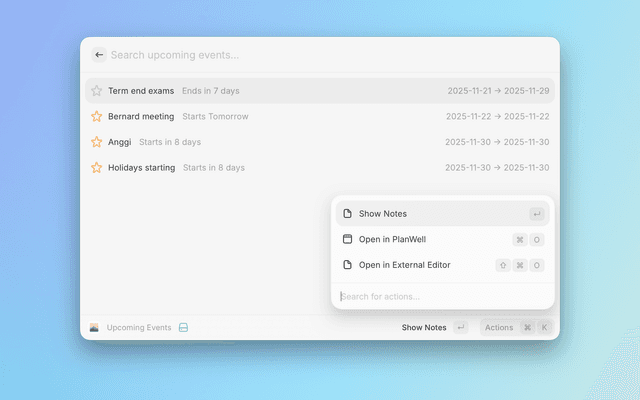Unstar the Anggi event
Viewport: 640px width, 400px height.
click(x=97, y=142)
